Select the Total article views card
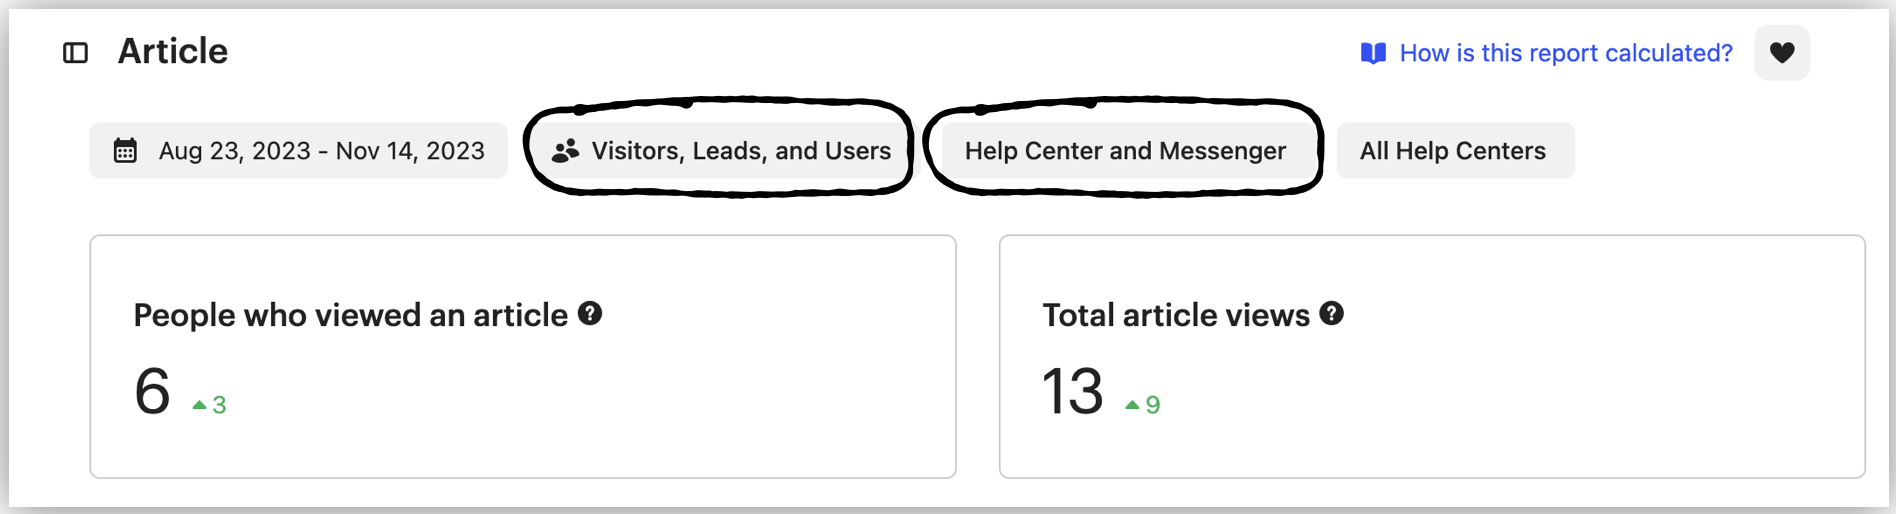 pos(1432,357)
